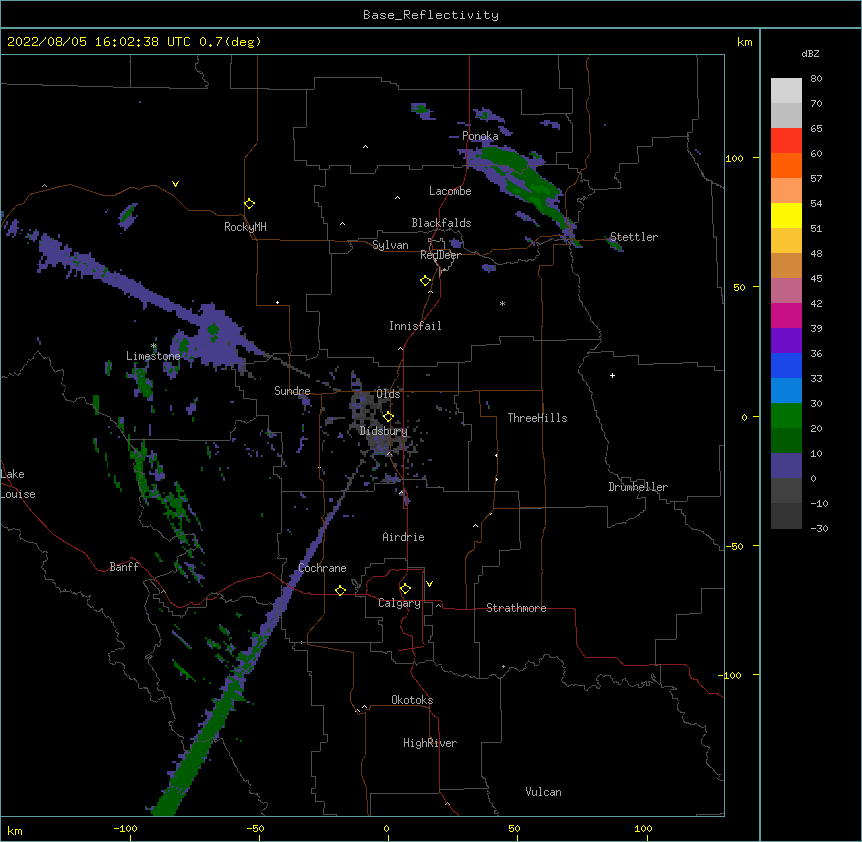Pick the royal blue 33-36 dBZ swatch
The width and height of the screenshot is (862, 842).
pos(786,365)
